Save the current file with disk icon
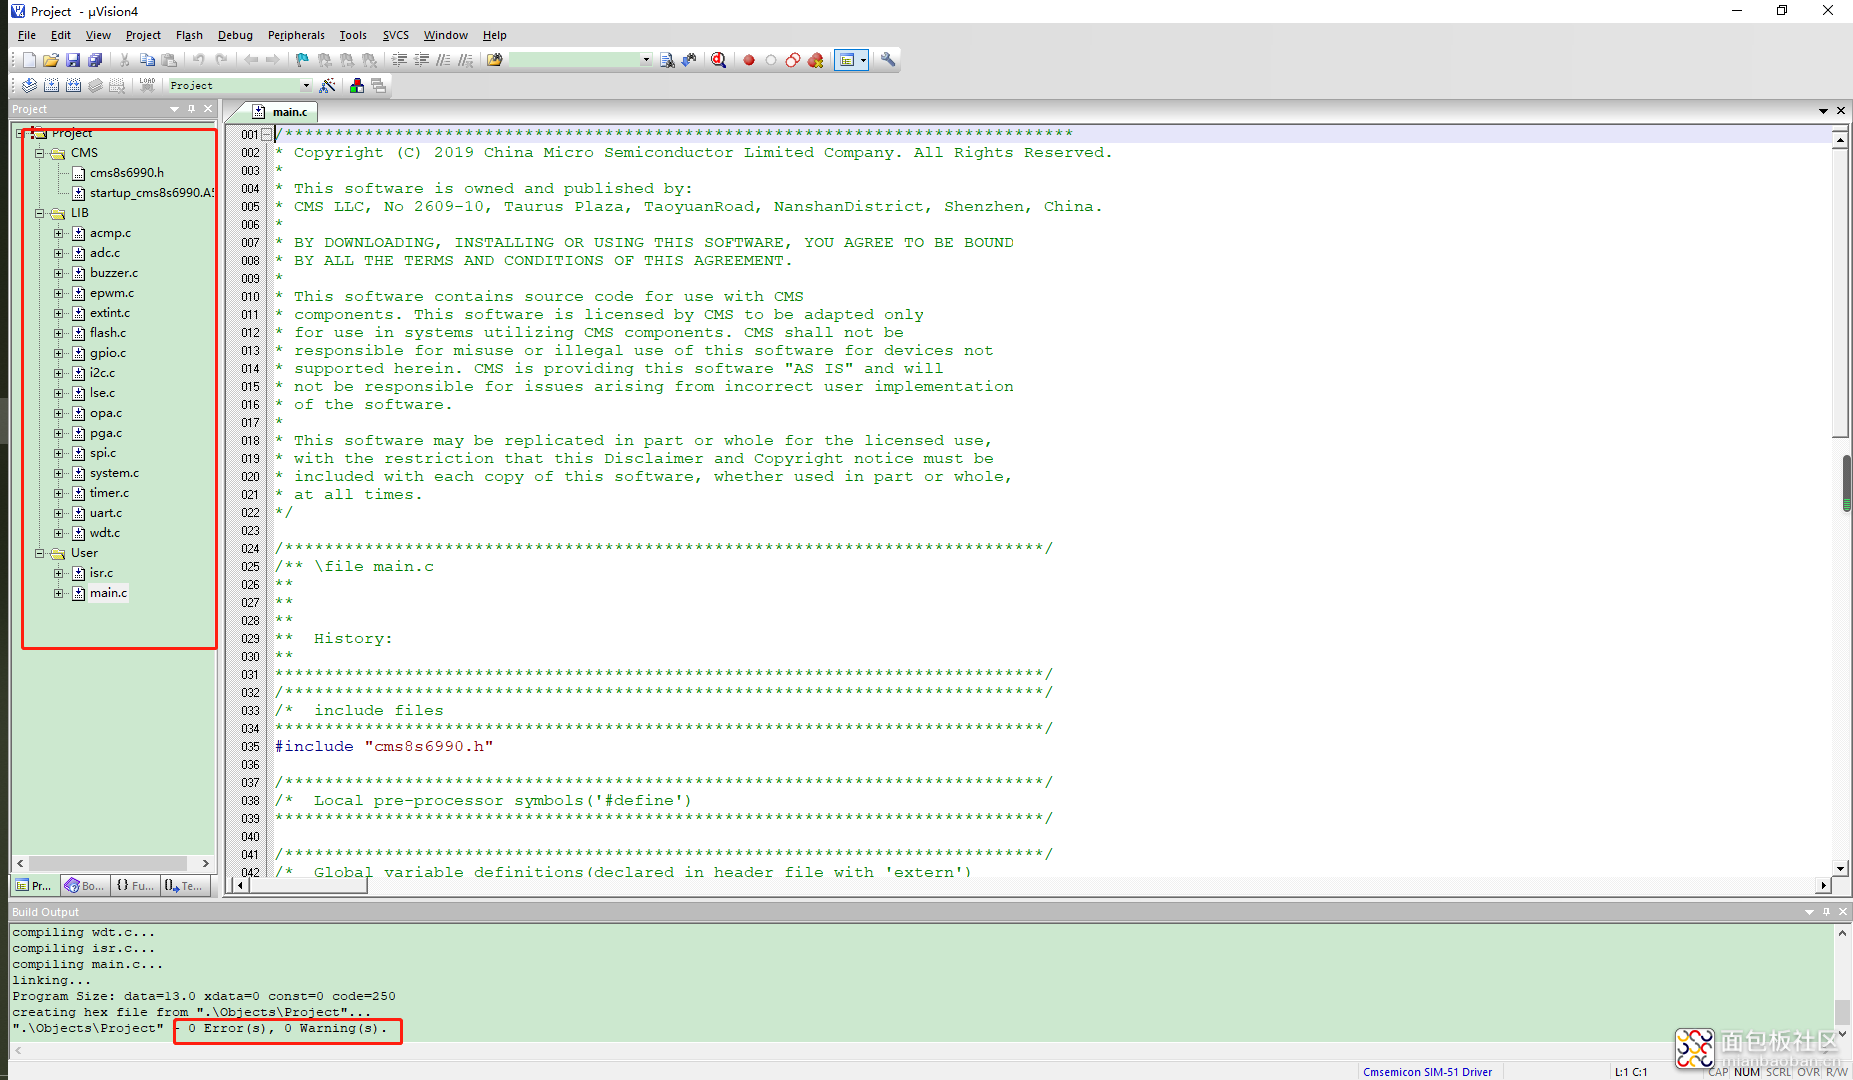Image resolution: width=1853 pixels, height=1080 pixels. [x=73, y=60]
